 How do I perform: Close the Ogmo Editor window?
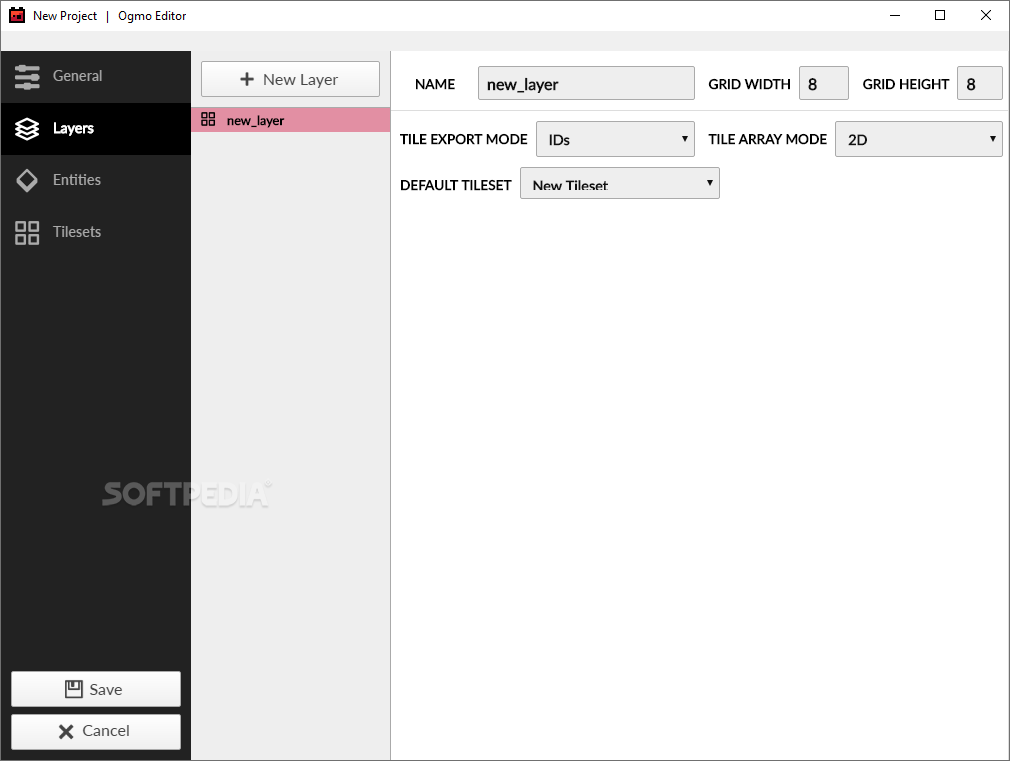pos(986,15)
